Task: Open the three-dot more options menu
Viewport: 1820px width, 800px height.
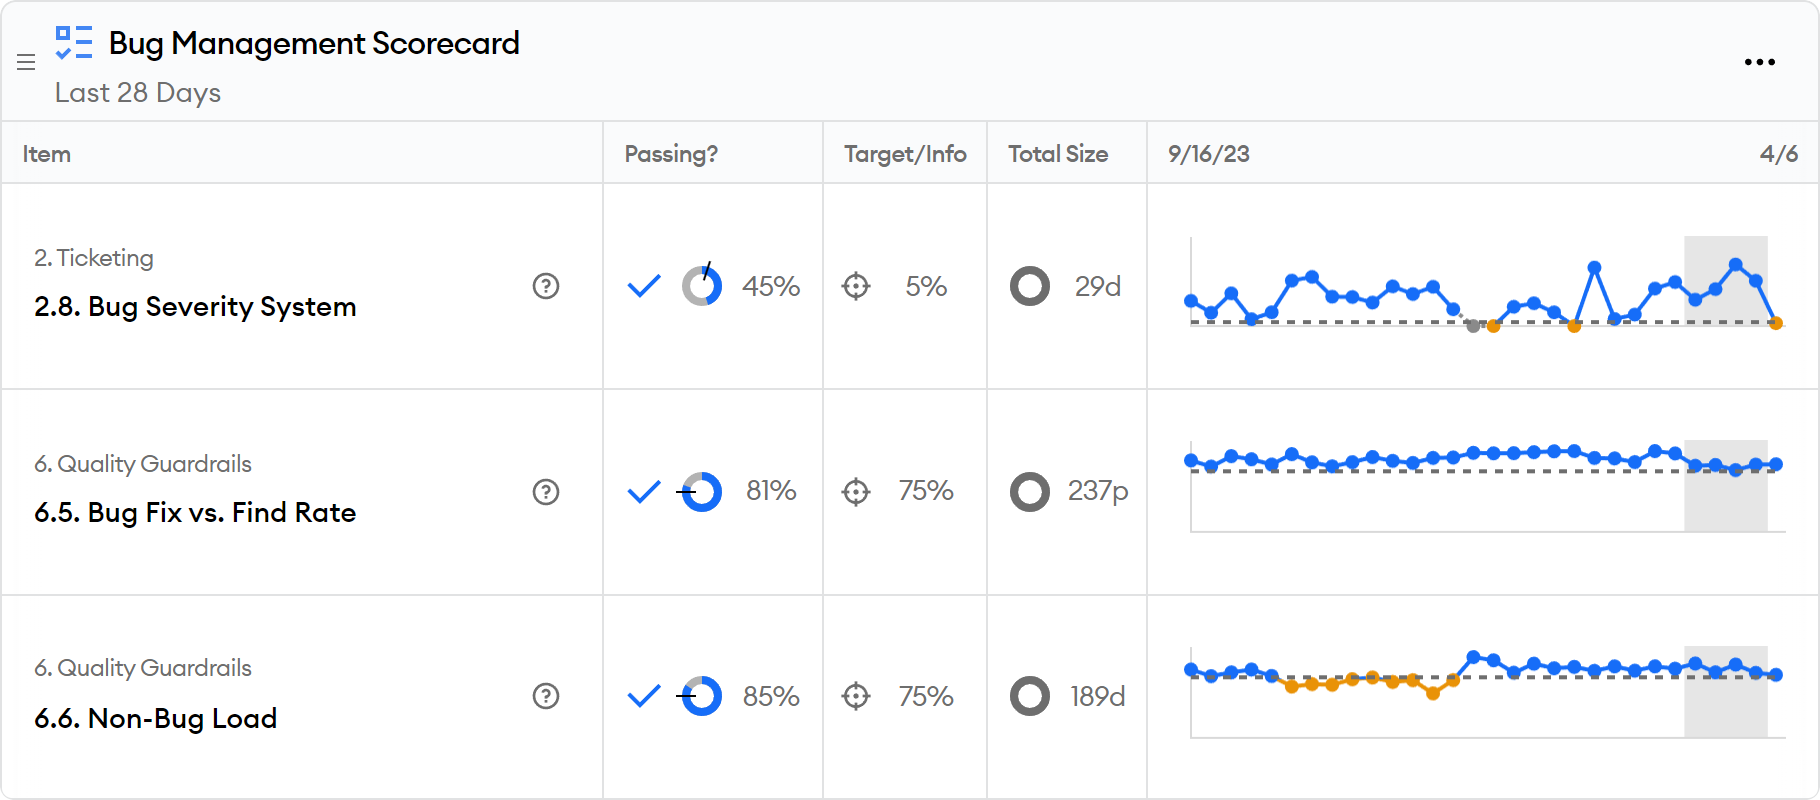Action: (1759, 62)
